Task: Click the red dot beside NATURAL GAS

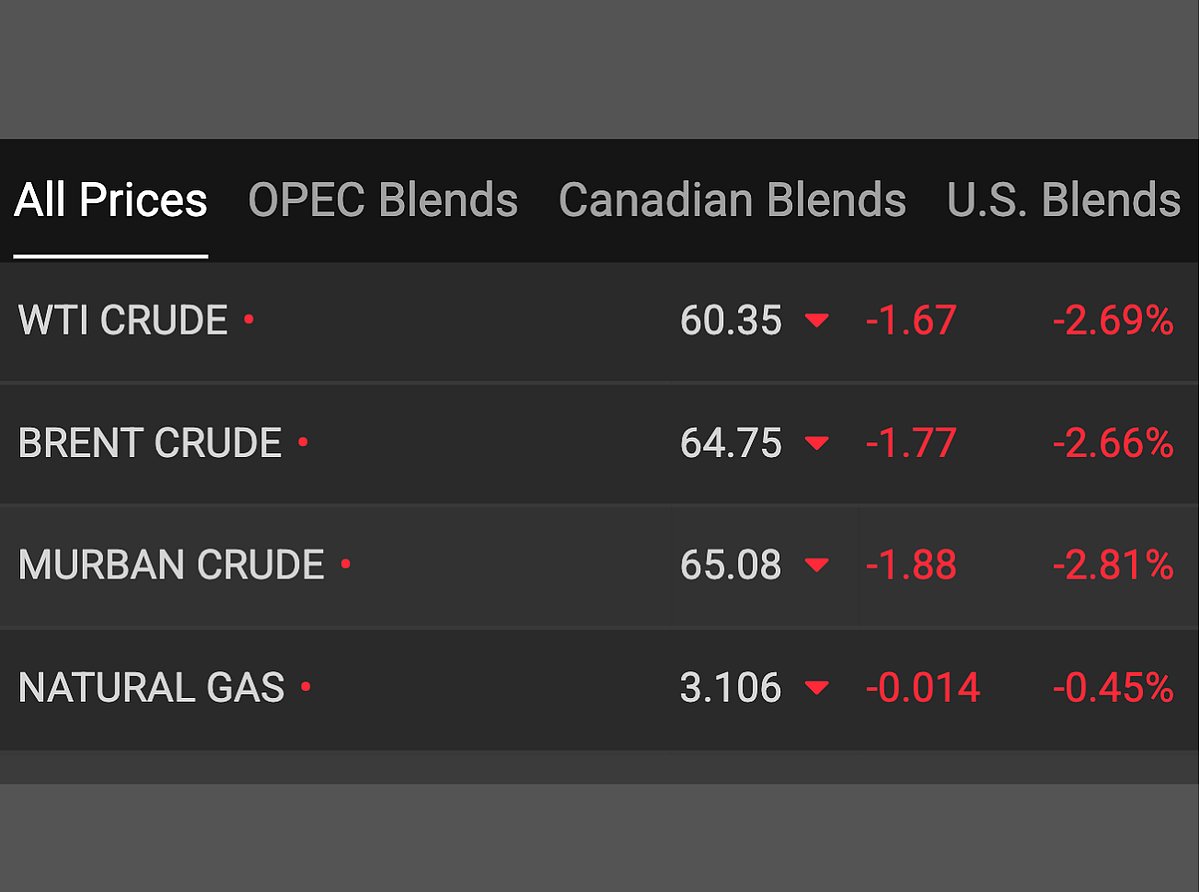Action: [x=306, y=687]
